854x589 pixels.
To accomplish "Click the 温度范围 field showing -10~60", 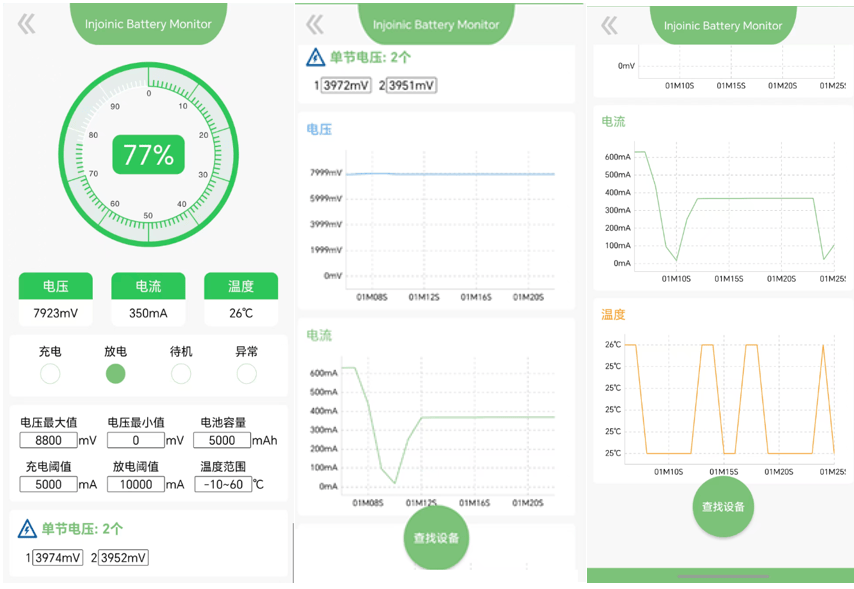I will pyautogui.click(x=221, y=485).
